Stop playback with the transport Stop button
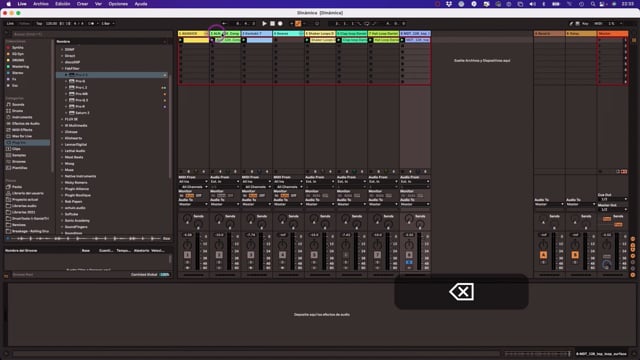The width and height of the screenshot is (640, 360). pyautogui.click(x=272, y=24)
